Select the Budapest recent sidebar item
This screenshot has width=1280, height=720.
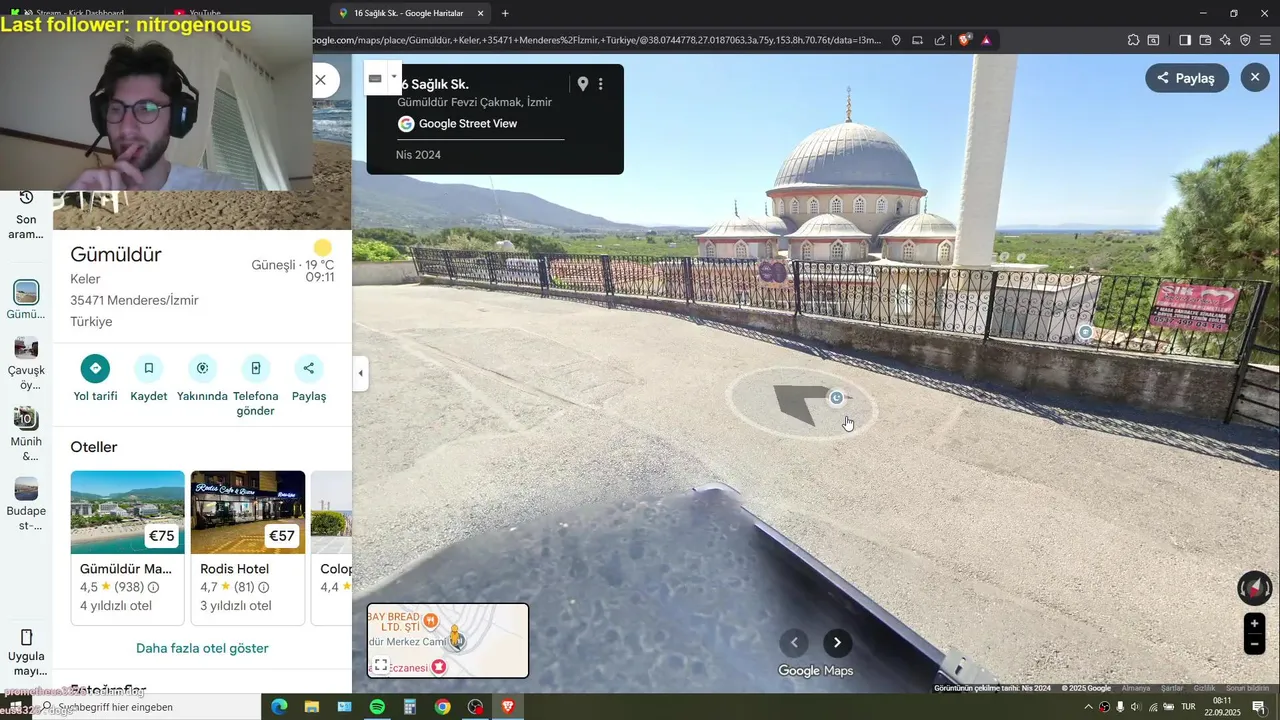click(26, 503)
